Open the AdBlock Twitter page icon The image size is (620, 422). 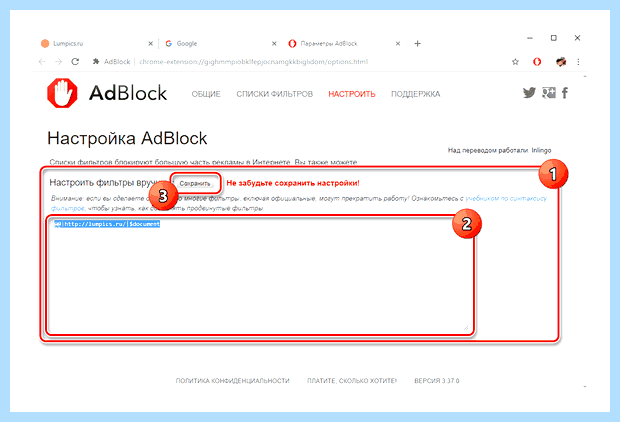tap(529, 93)
